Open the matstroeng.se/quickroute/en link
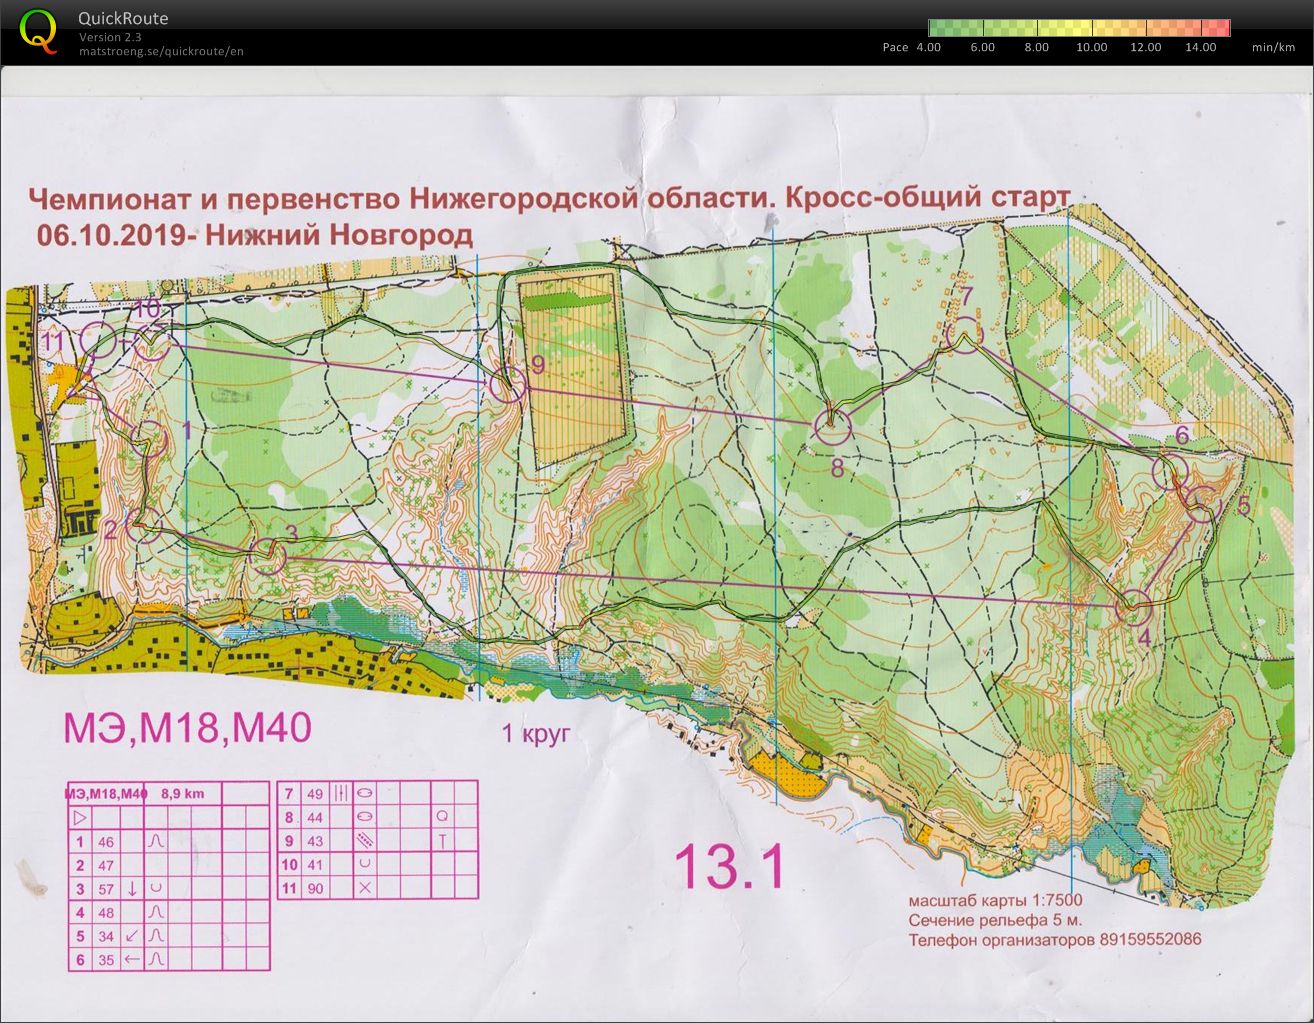The height and width of the screenshot is (1023, 1314). pyautogui.click(x=161, y=51)
